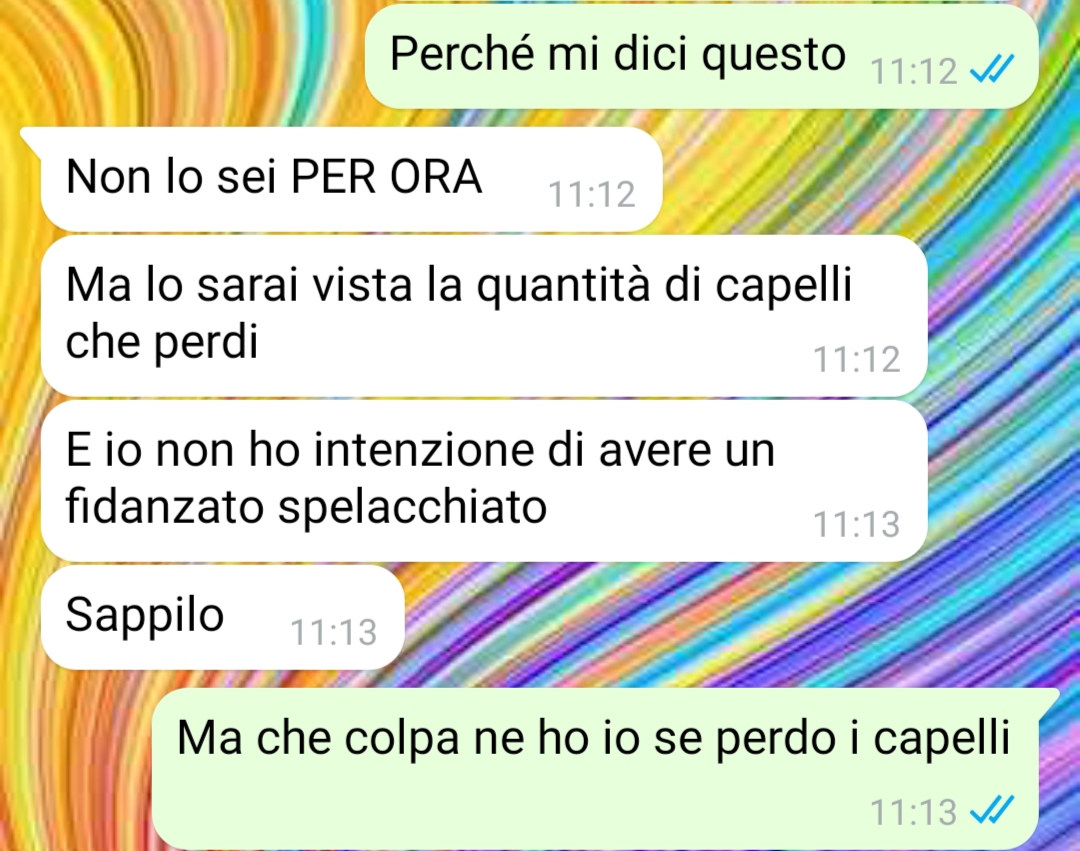Tap the message about 'quantità di capelli che perdi'
The image size is (1080, 851).
point(484,316)
